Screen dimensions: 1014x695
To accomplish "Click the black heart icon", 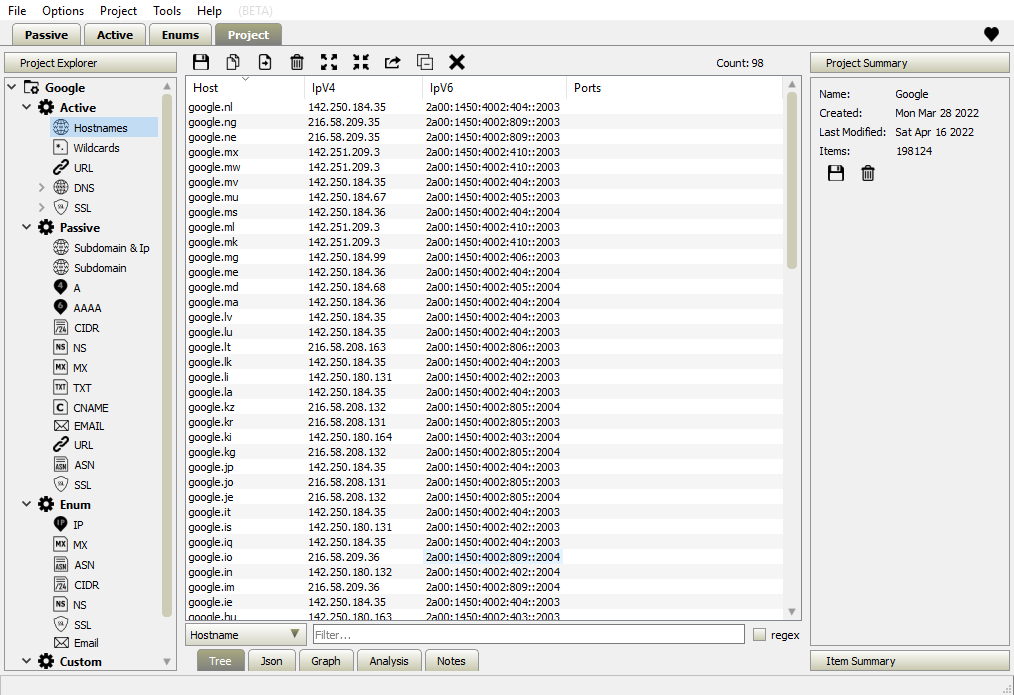I will (991, 34).
